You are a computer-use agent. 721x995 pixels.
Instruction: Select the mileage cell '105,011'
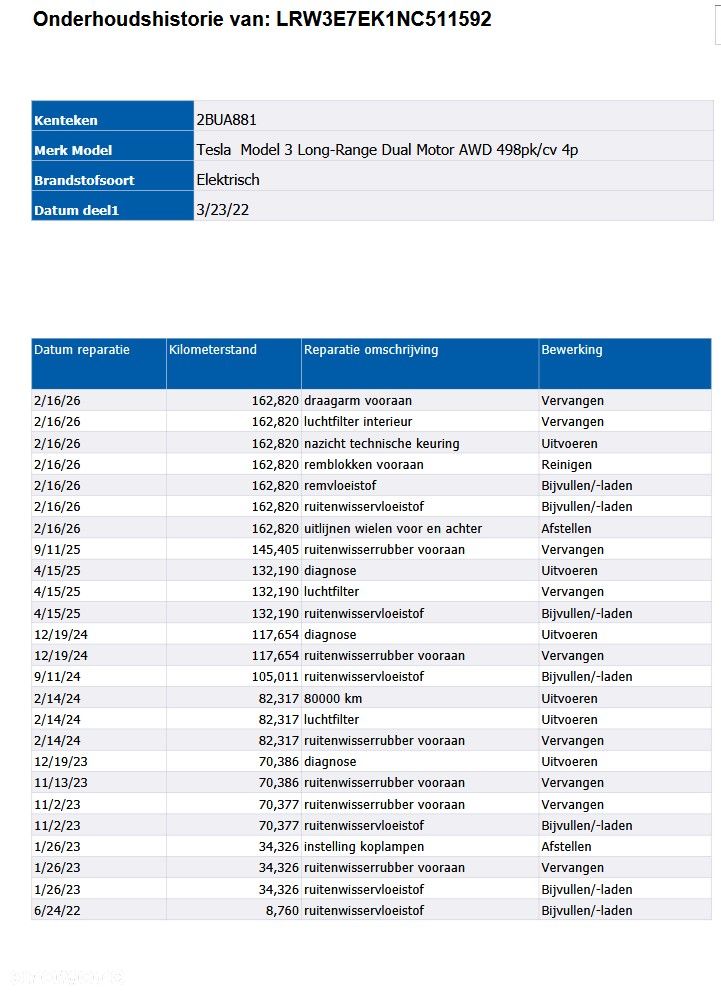tap(234, 676)
